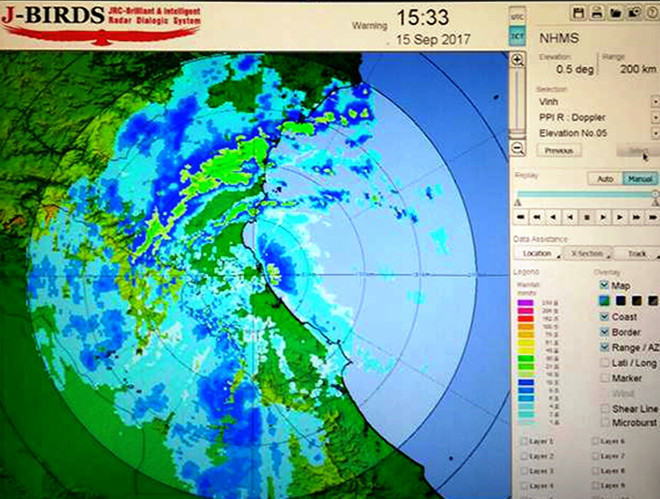
Task: Click the Previous button
Action: 559,150
